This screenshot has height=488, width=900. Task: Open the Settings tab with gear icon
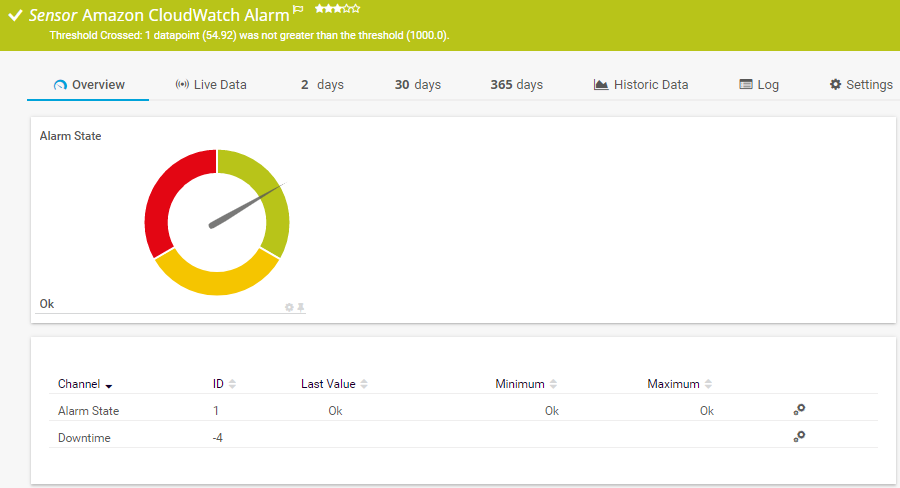coord(860,85)
